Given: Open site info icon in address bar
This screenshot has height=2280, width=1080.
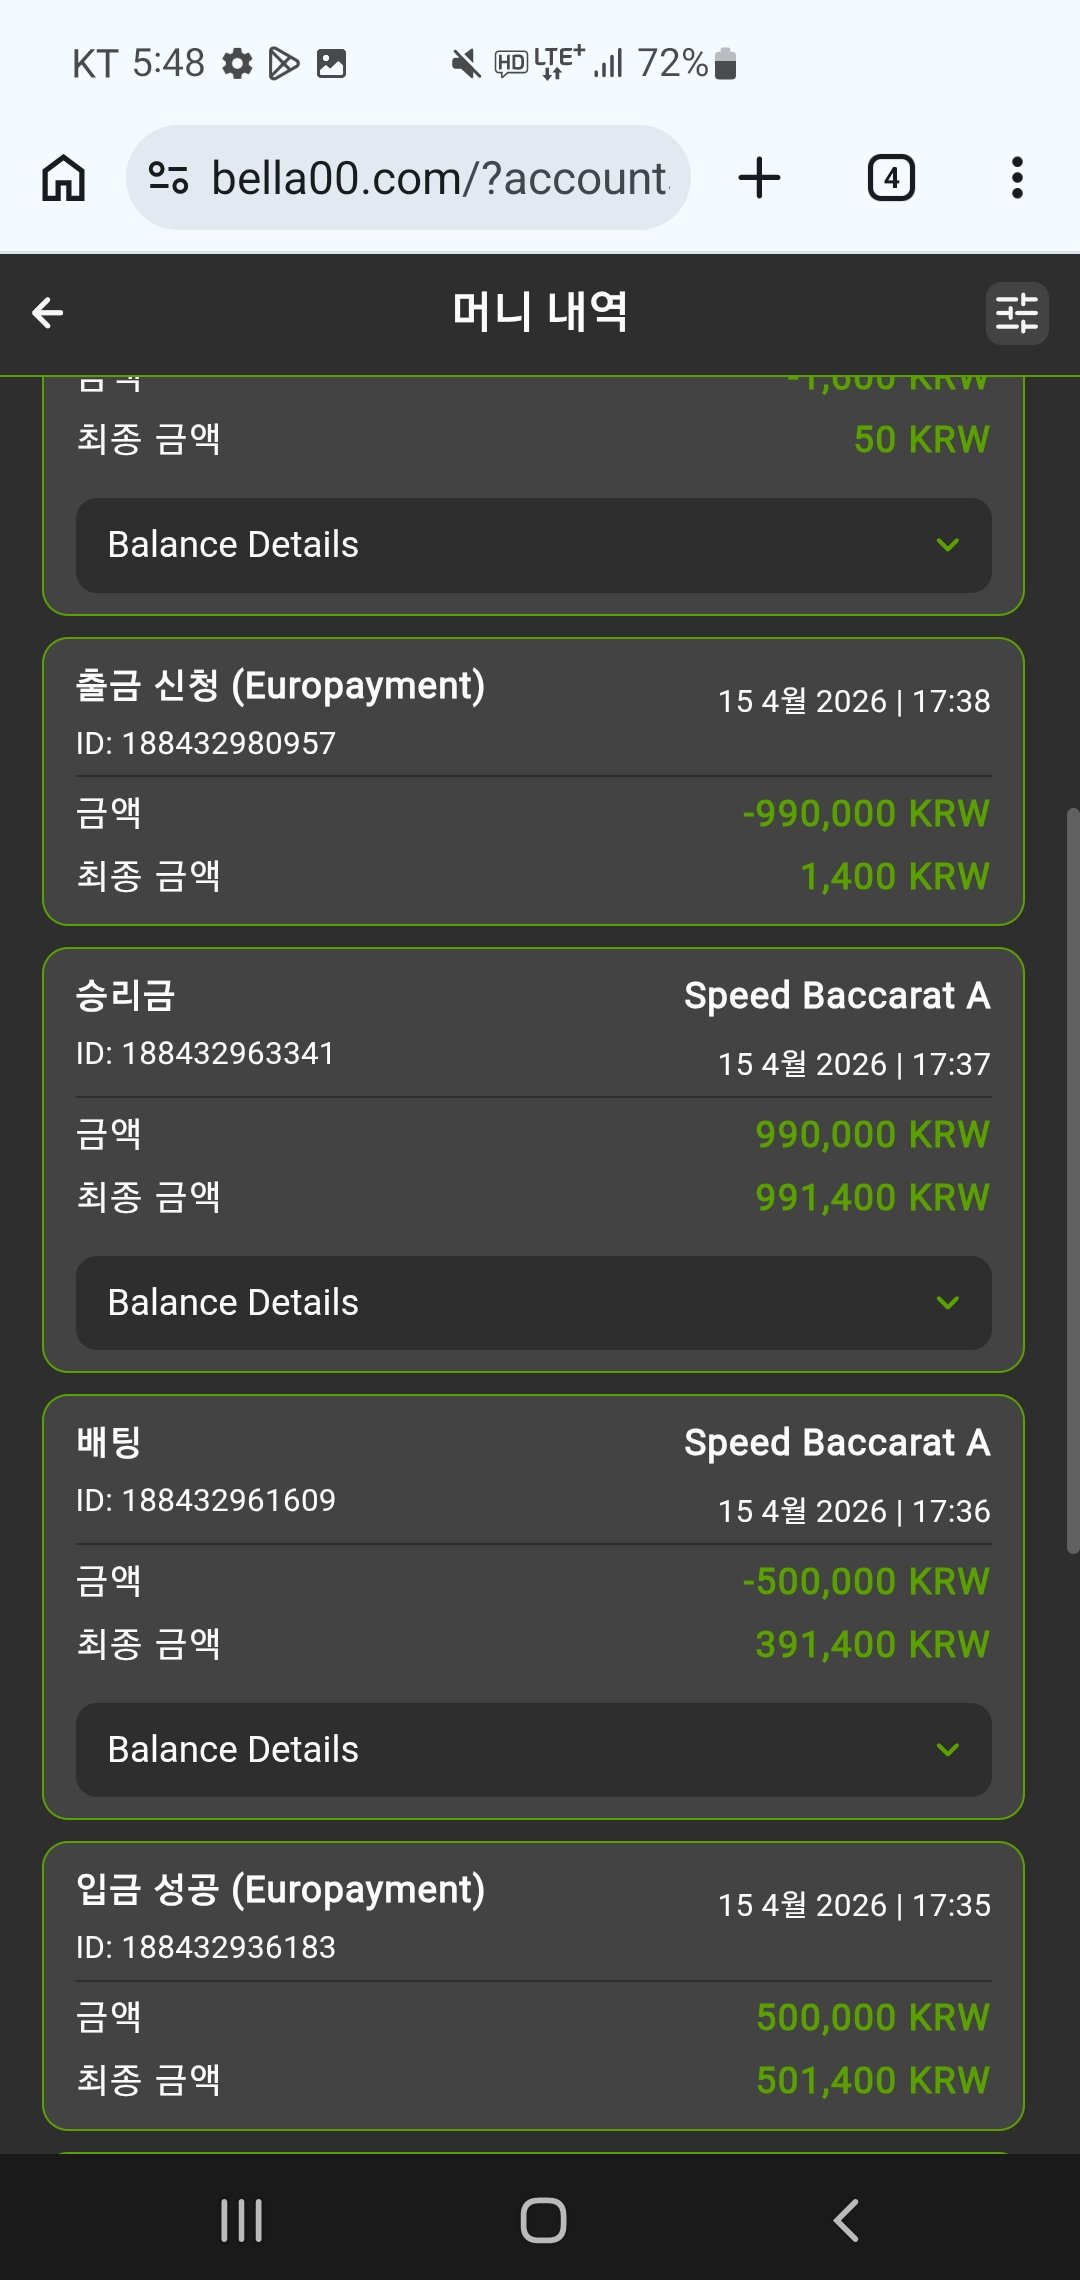Looking at the screenshot, I should tap(168, 178).
